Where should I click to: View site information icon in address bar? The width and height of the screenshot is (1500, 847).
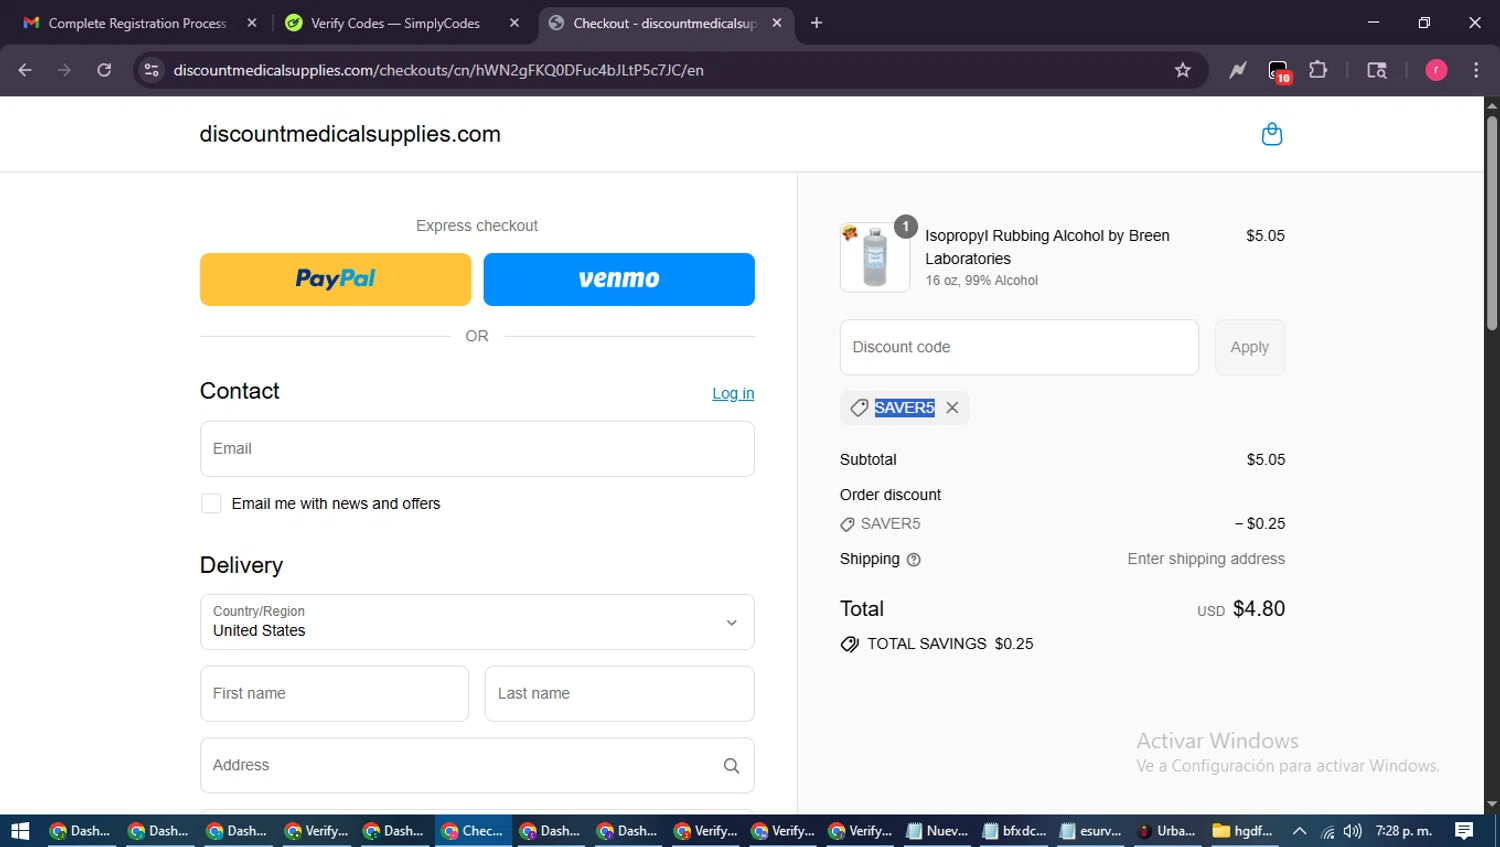(x=151, y=70)
